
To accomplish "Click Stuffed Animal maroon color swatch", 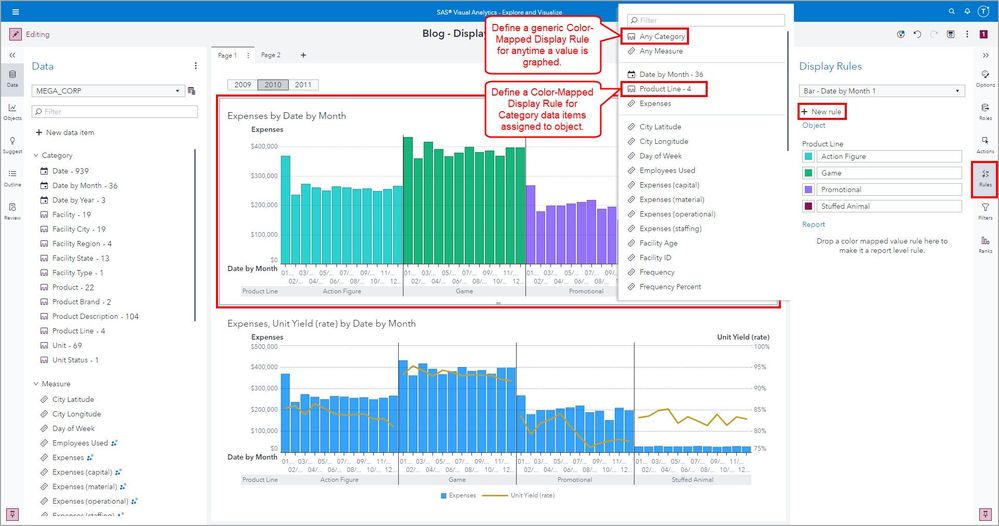I will [809, 206].
